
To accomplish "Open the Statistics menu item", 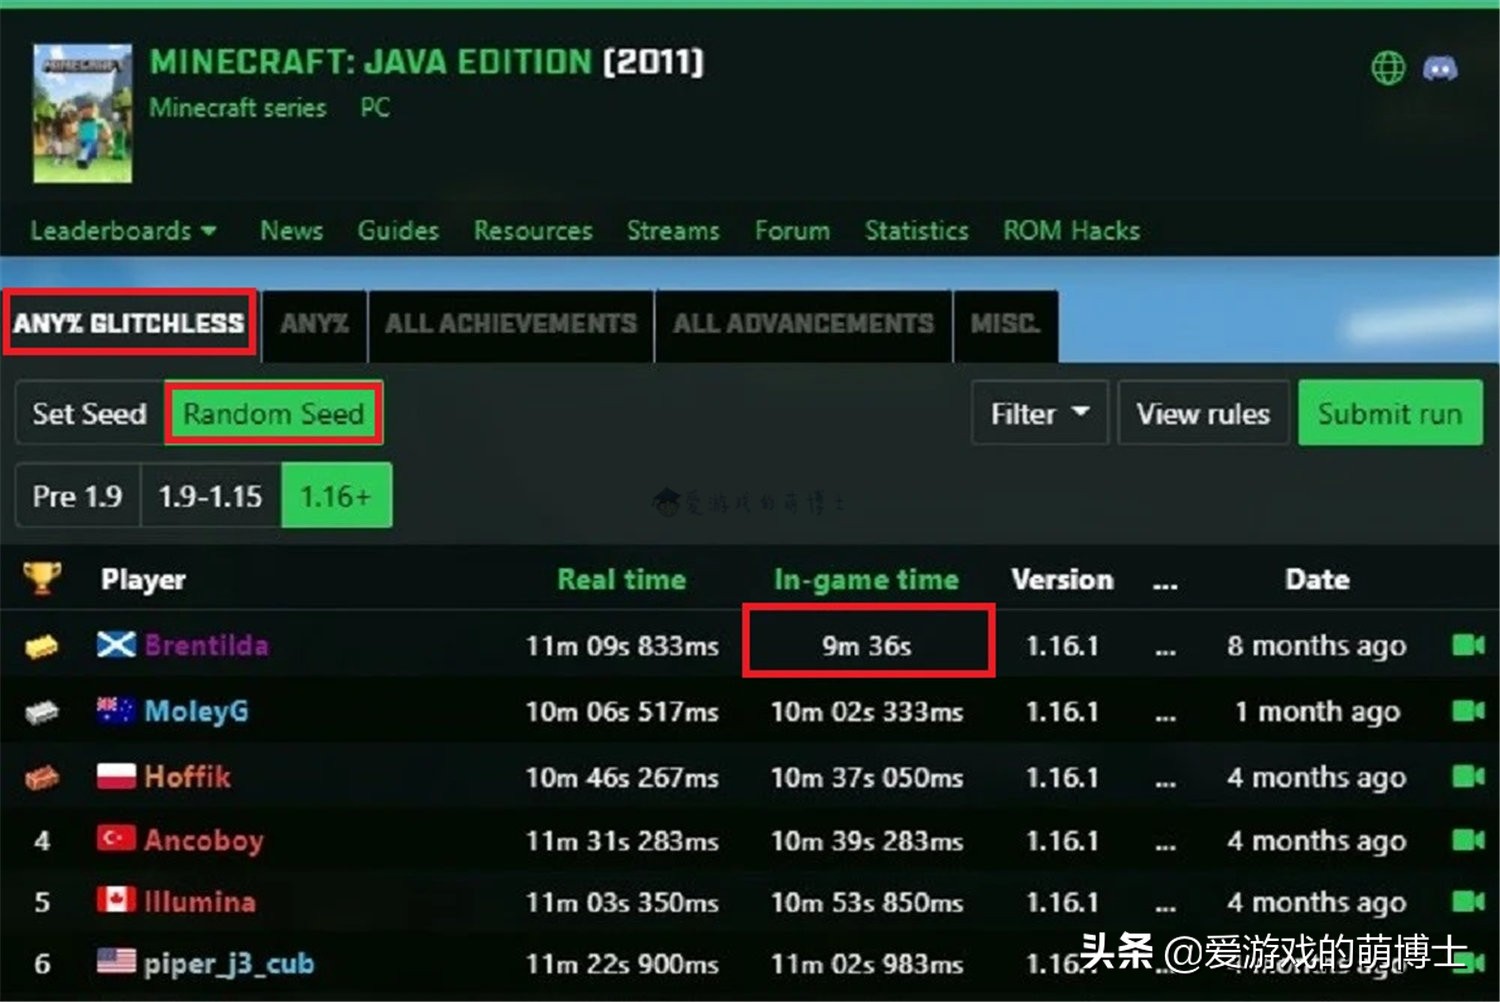I will tap(916, 231).
